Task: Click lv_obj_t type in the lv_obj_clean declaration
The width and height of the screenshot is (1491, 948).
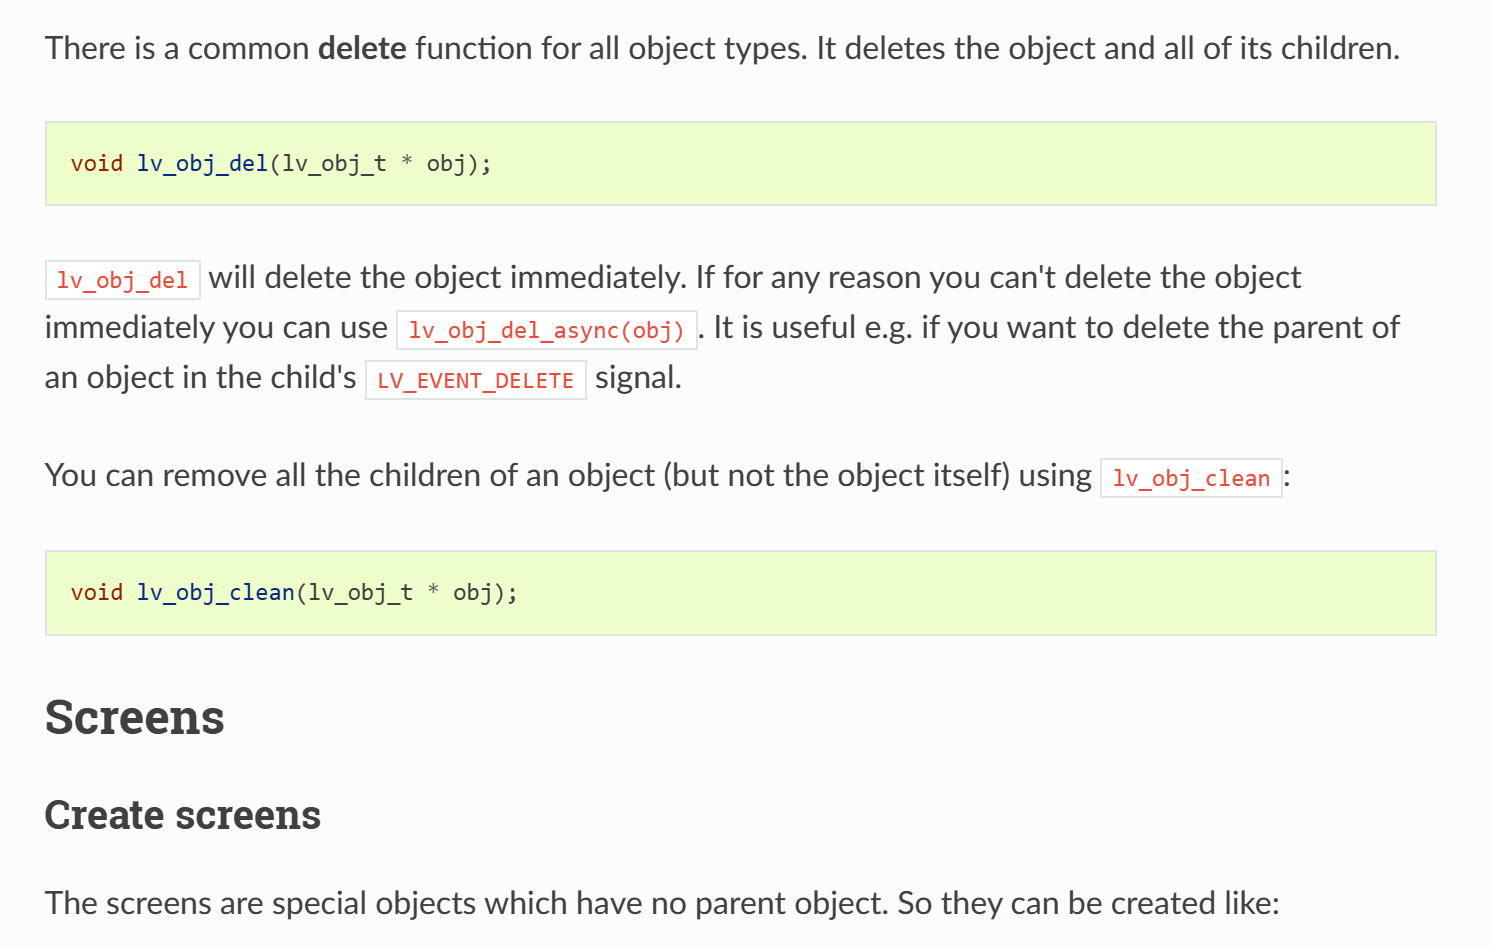Action: click(x=360, y=593)
